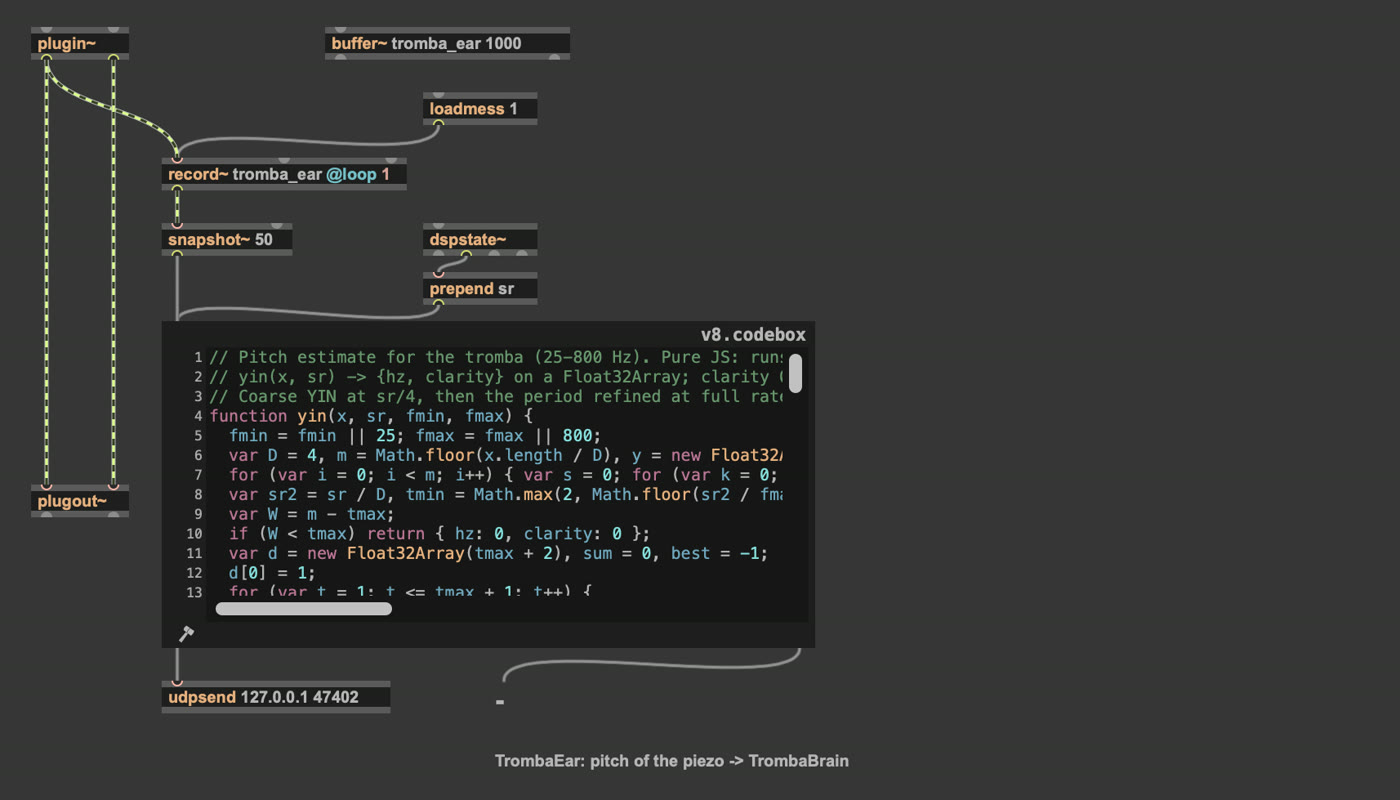This screenshot has height=800, width=1400.
Task: Select the buffer~ tromba_ear 1000 object
Action: 447,43
